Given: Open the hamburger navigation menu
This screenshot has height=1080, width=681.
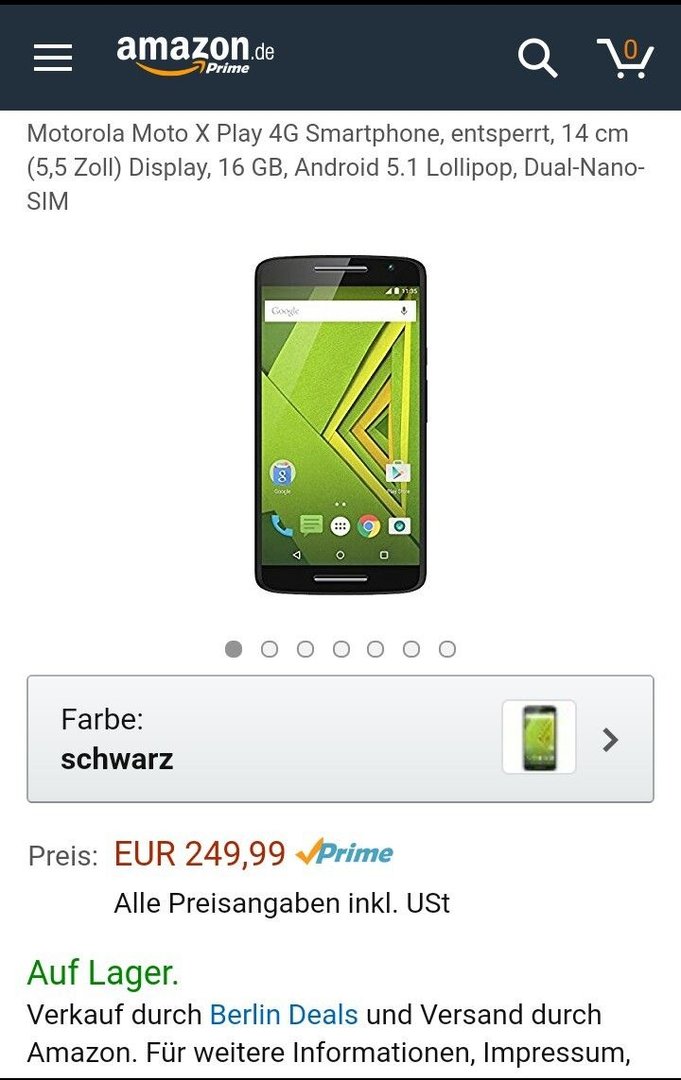Looking at the screenshot, I should [x=53, y=58].
